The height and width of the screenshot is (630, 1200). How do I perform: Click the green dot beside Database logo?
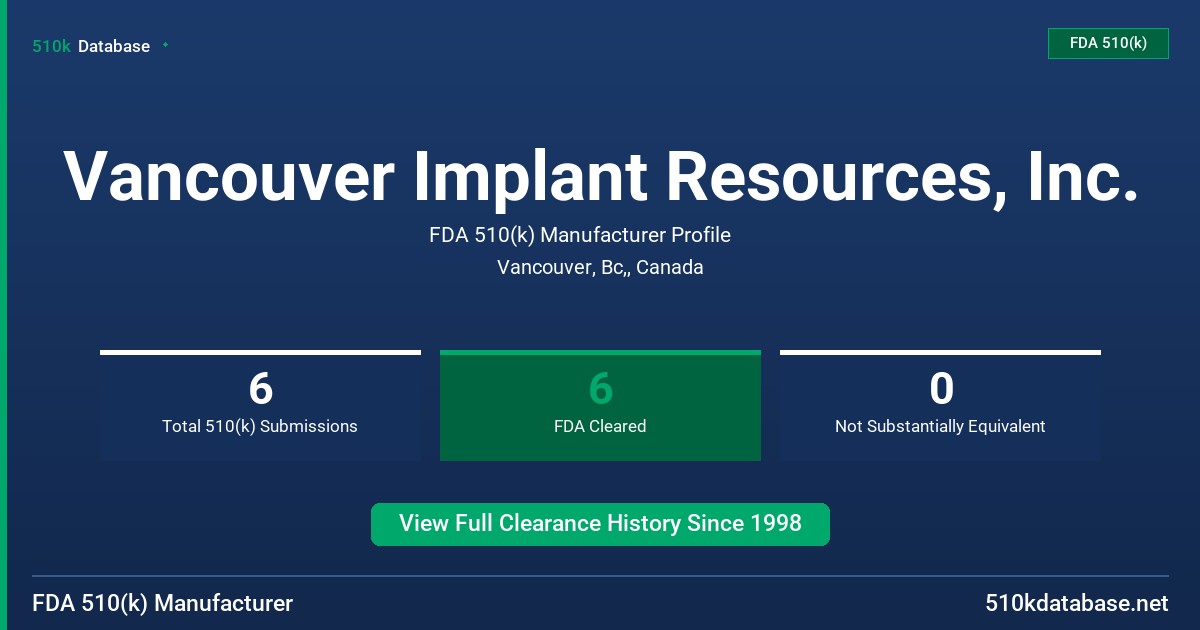(x=165, y=45)
